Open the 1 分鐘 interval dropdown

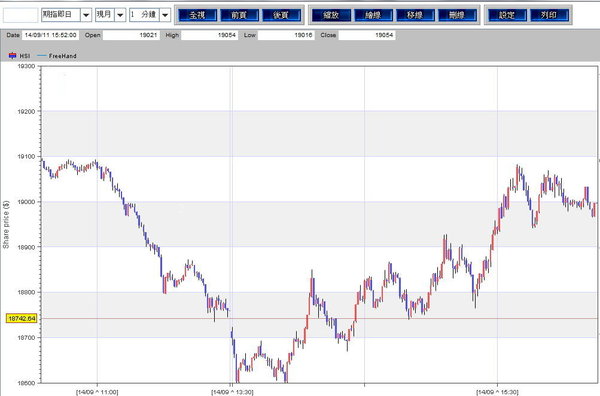click(165, 15)
